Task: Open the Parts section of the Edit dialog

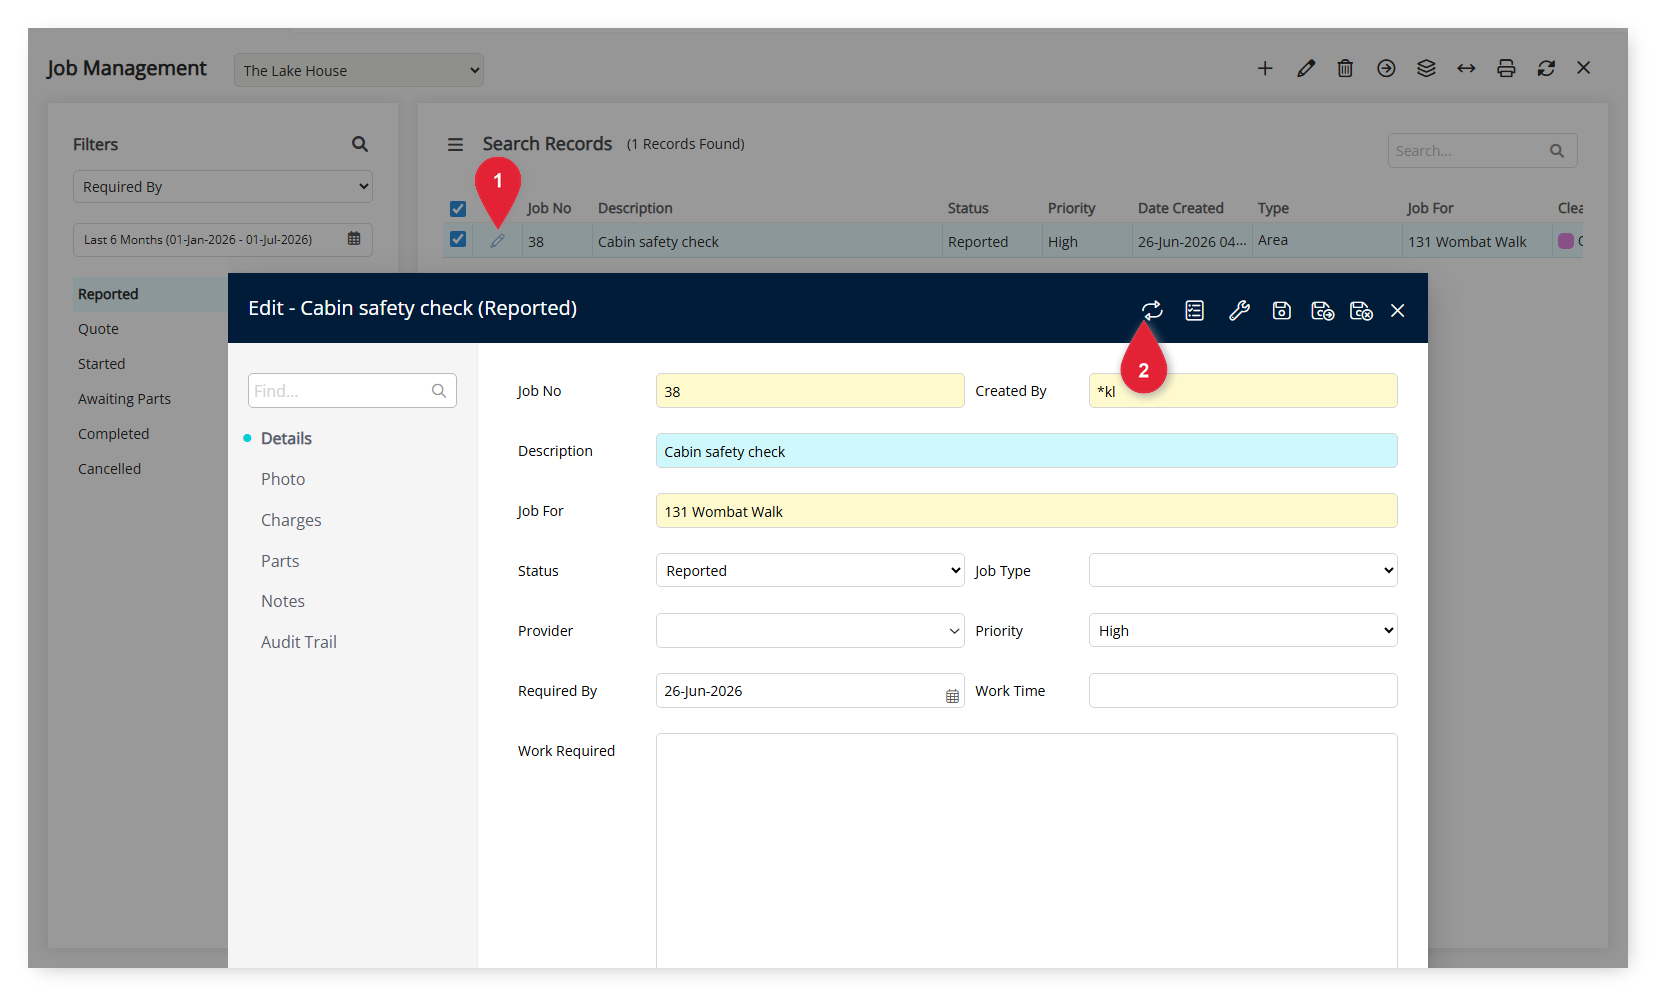Action: point(280,561)
